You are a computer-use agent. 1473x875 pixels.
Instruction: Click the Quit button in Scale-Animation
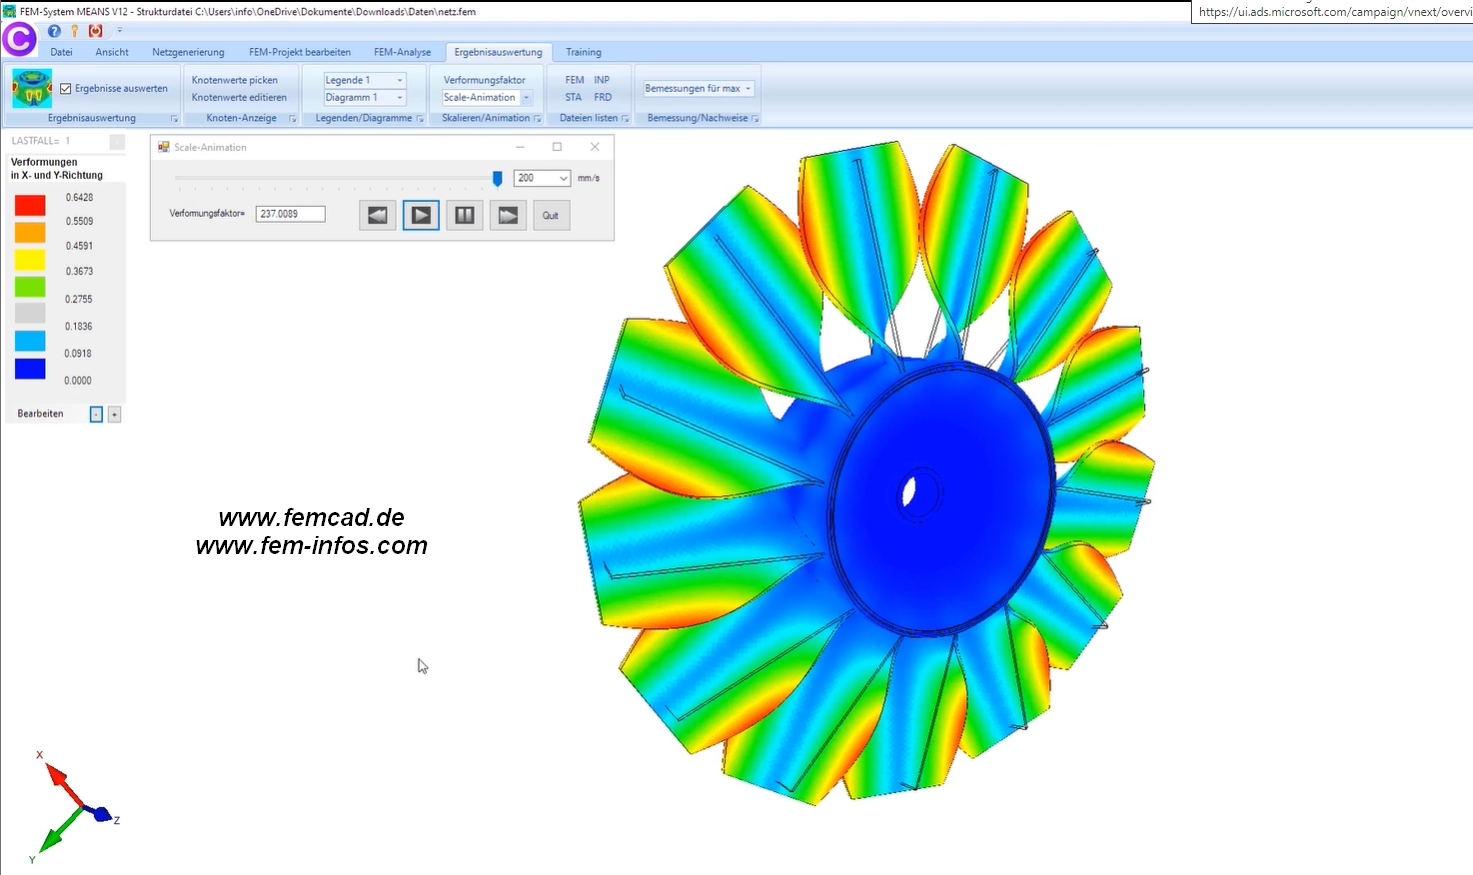[551, 215]
